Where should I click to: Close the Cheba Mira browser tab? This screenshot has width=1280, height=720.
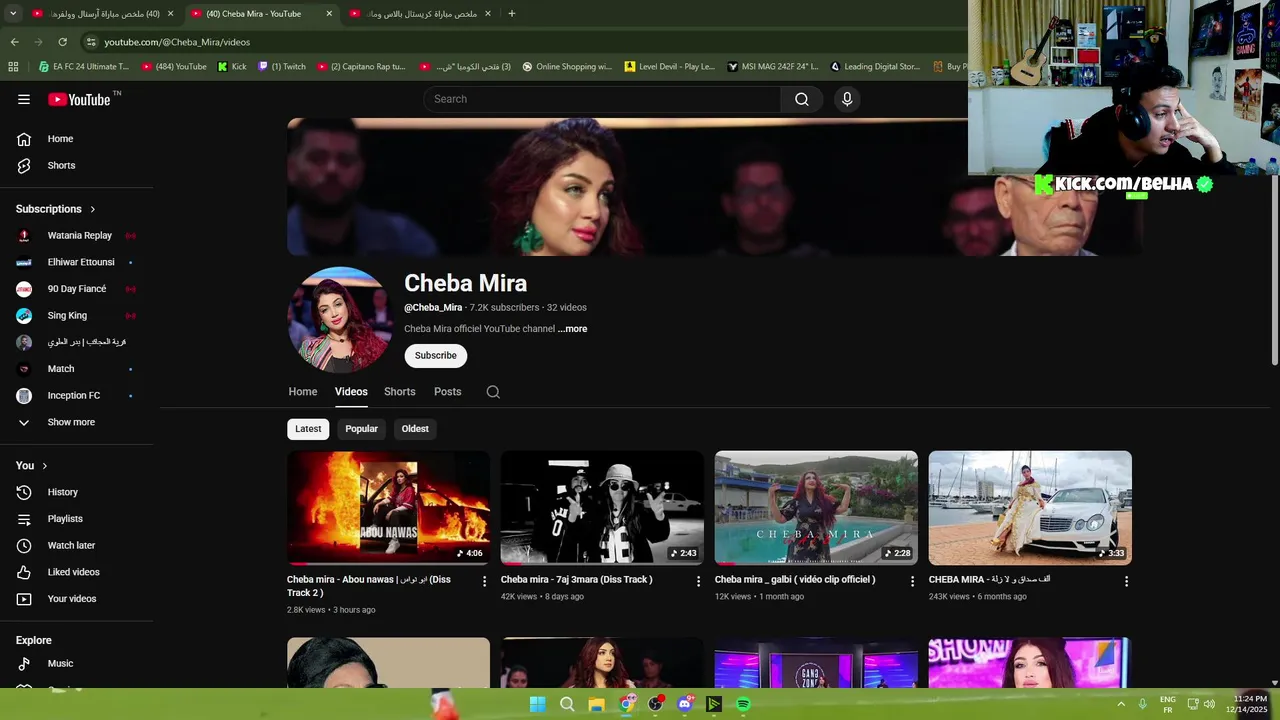[x=329, y=14]
